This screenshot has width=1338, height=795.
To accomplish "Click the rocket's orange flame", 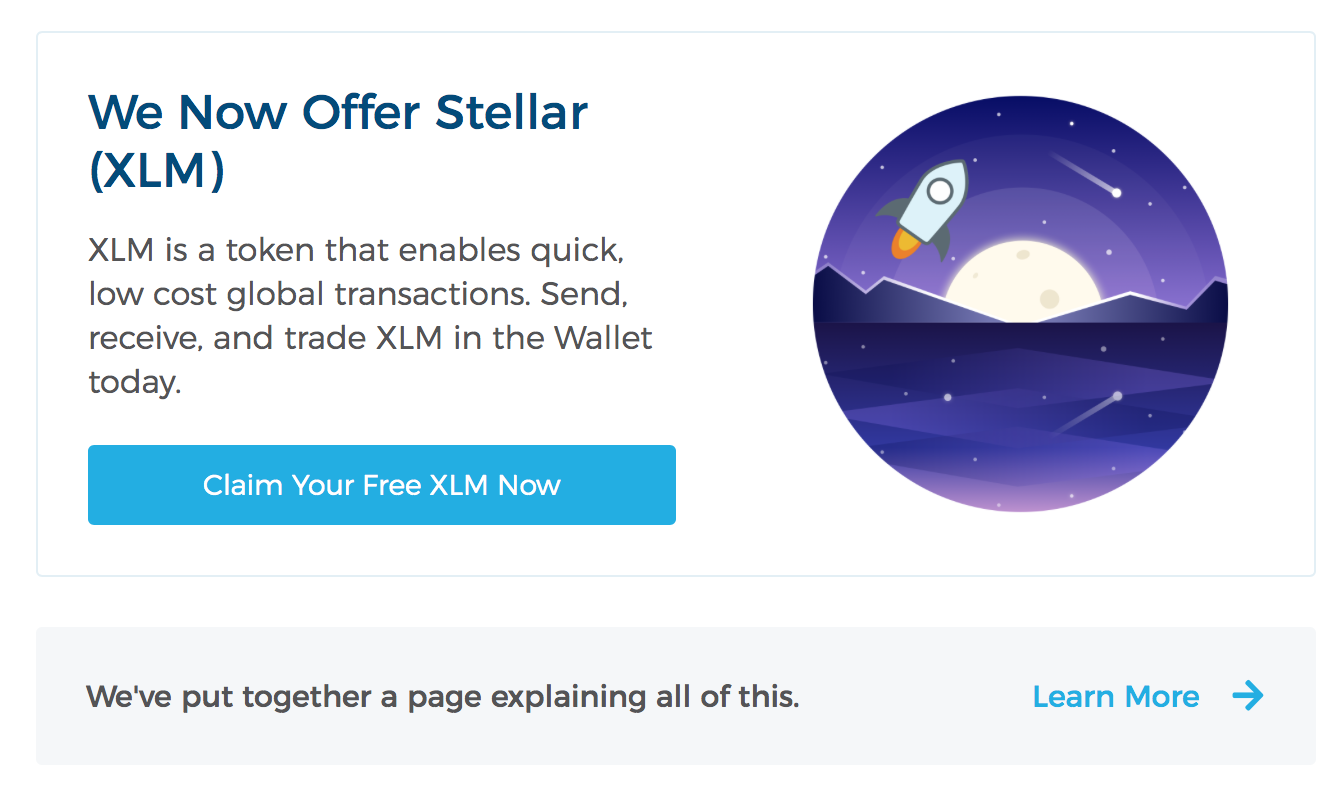I will click(905, 243).
